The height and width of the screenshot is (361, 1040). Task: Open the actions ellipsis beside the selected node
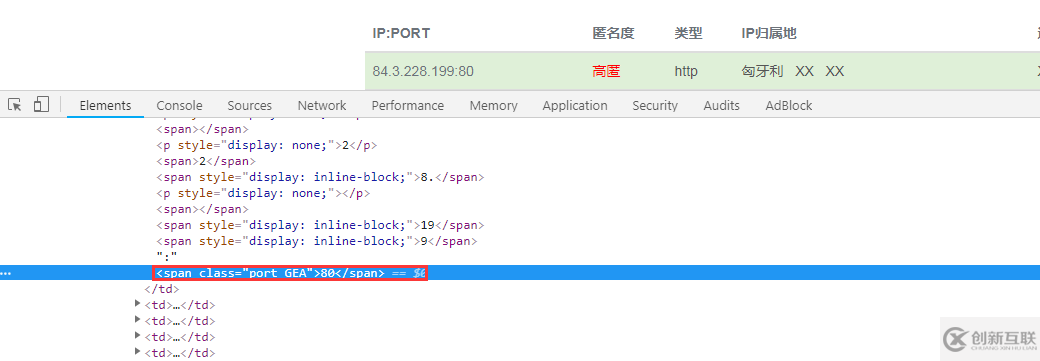point(6,273)
